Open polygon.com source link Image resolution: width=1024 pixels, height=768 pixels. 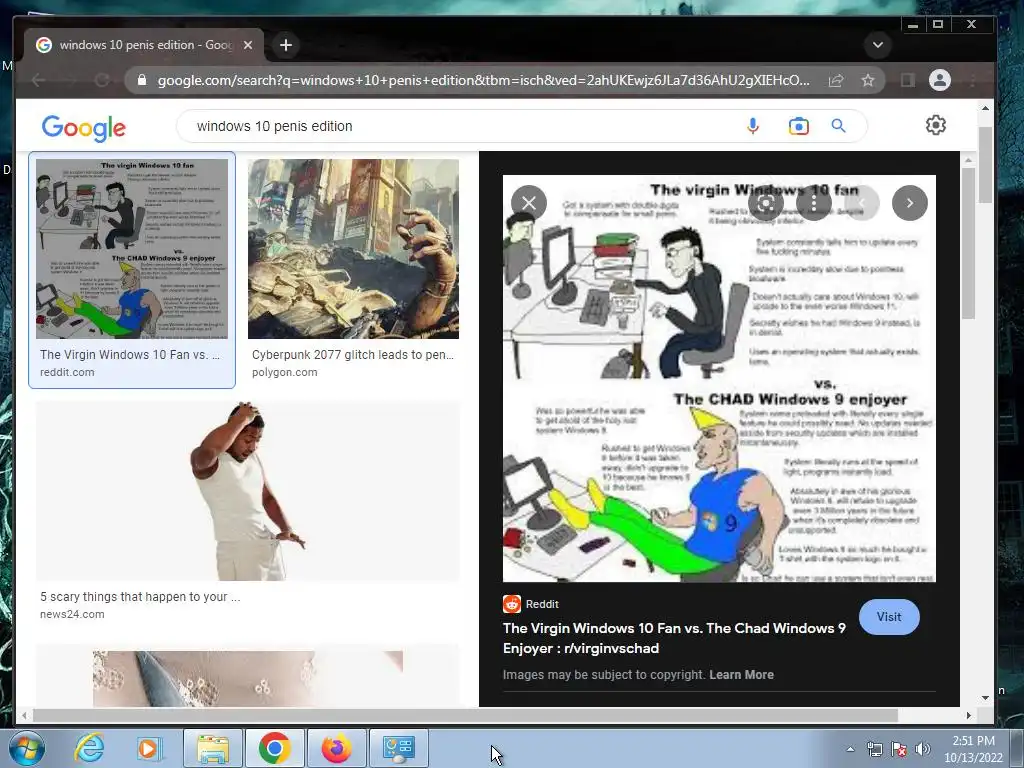[x=285, y=372]
